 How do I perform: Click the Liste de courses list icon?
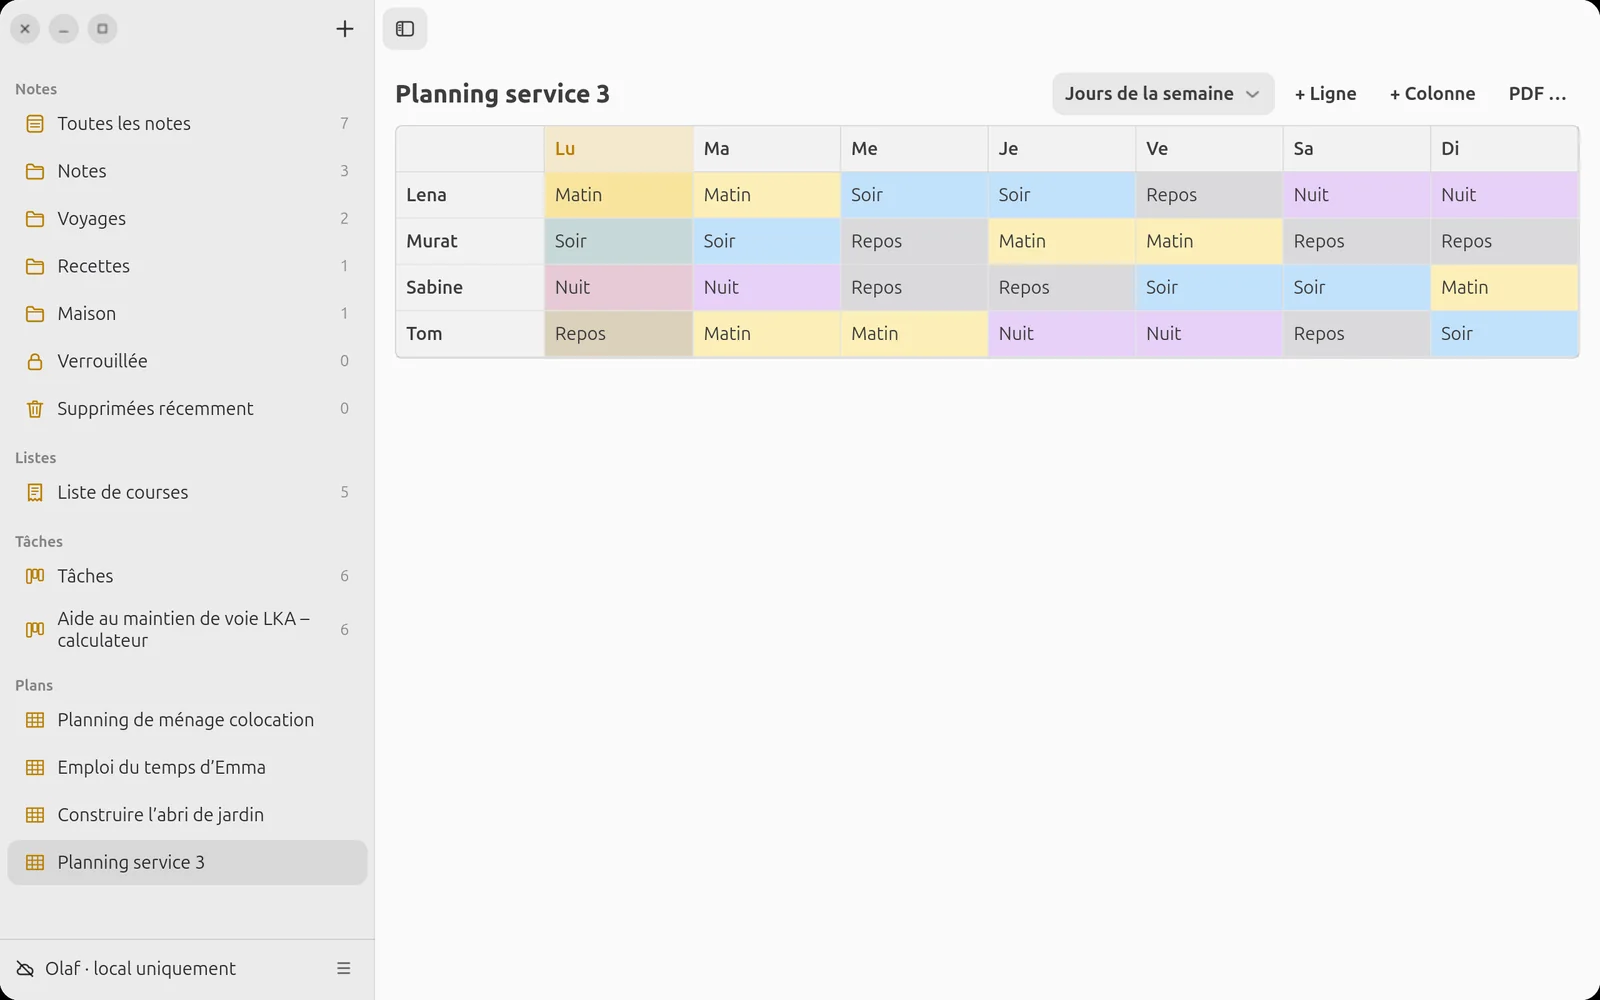click(35, 492)
